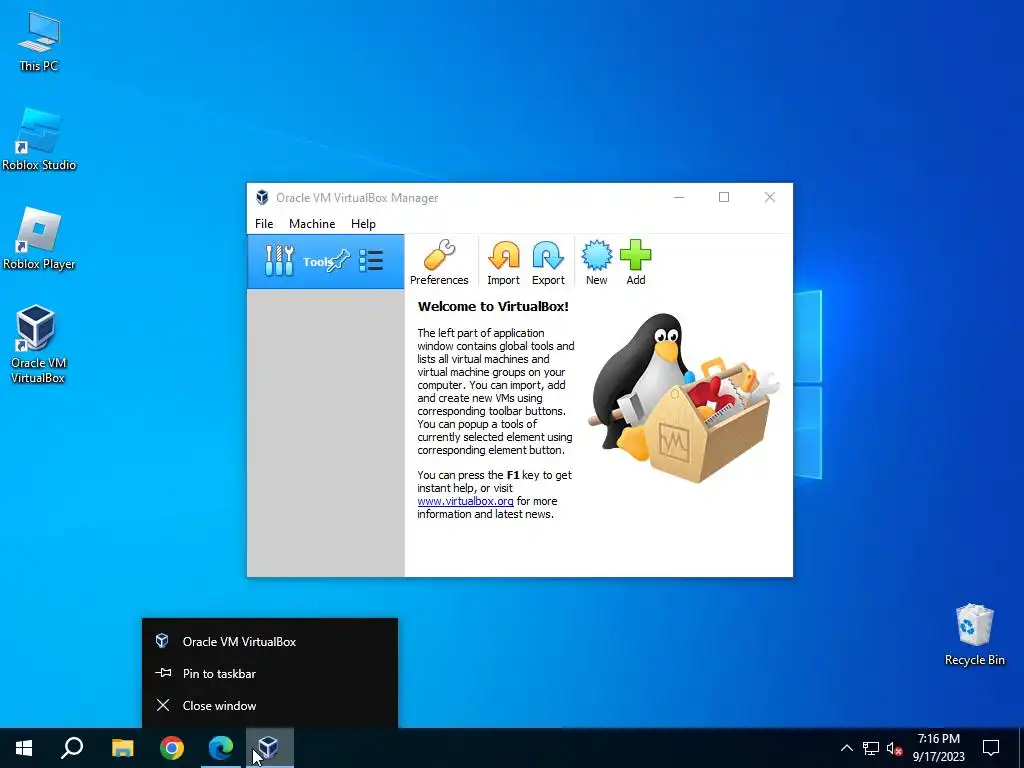Image resolution: width=1024 pixels, height=768 pixels.
Task: Open the Action Center notifications icon
Action: click(991, 748)
